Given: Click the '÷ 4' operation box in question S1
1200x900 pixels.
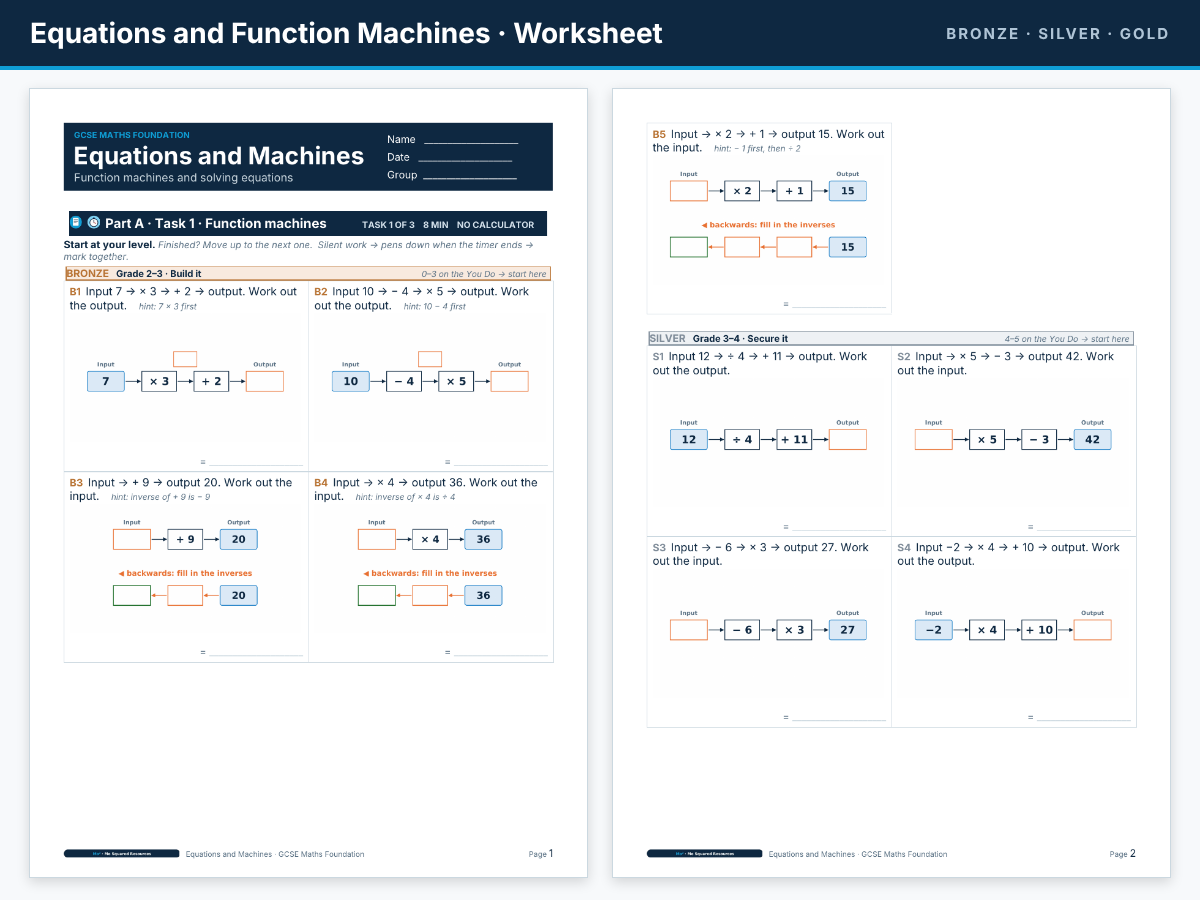Looking at the screenshot, I should tap(742, 439).
